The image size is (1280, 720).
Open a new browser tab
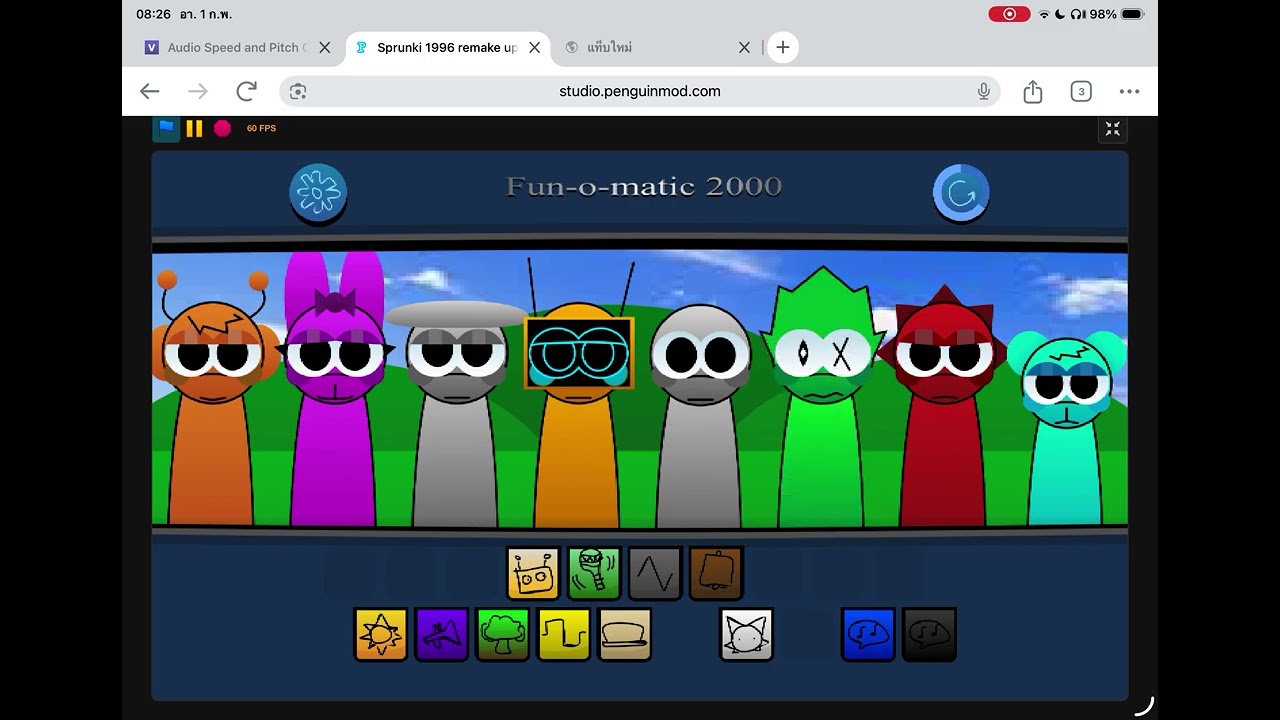click(783, 47)
